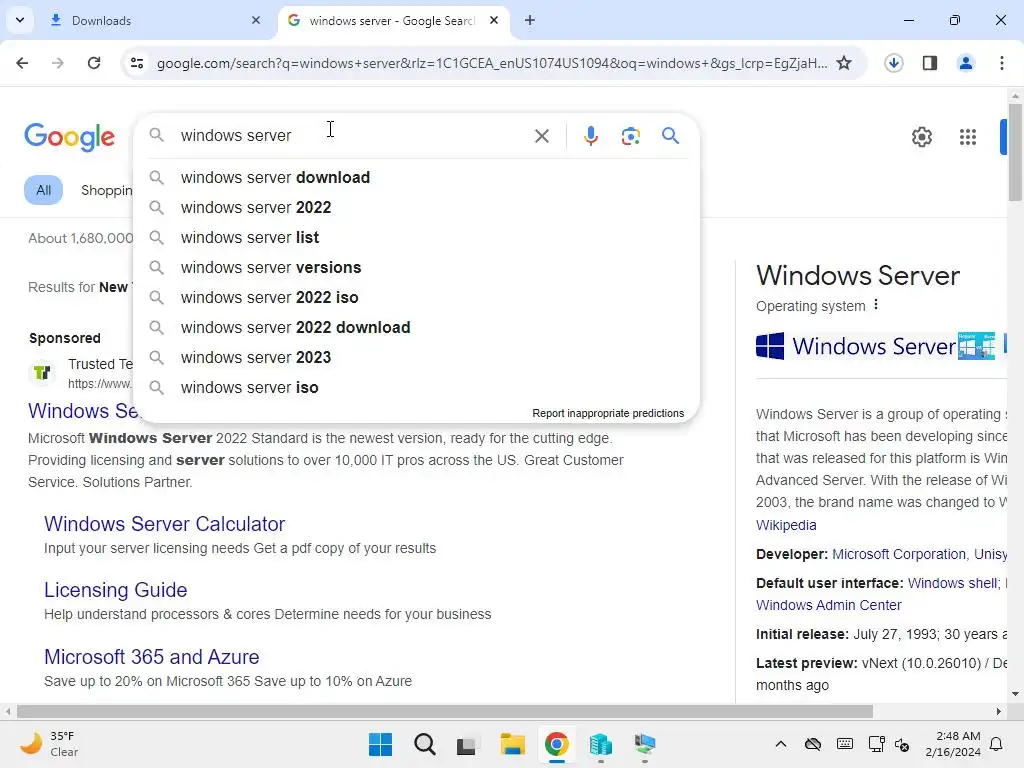This screenshot has height=768, width=1024.
Task: Open the Chrome three-dot menu
Action: (1002, 63)
